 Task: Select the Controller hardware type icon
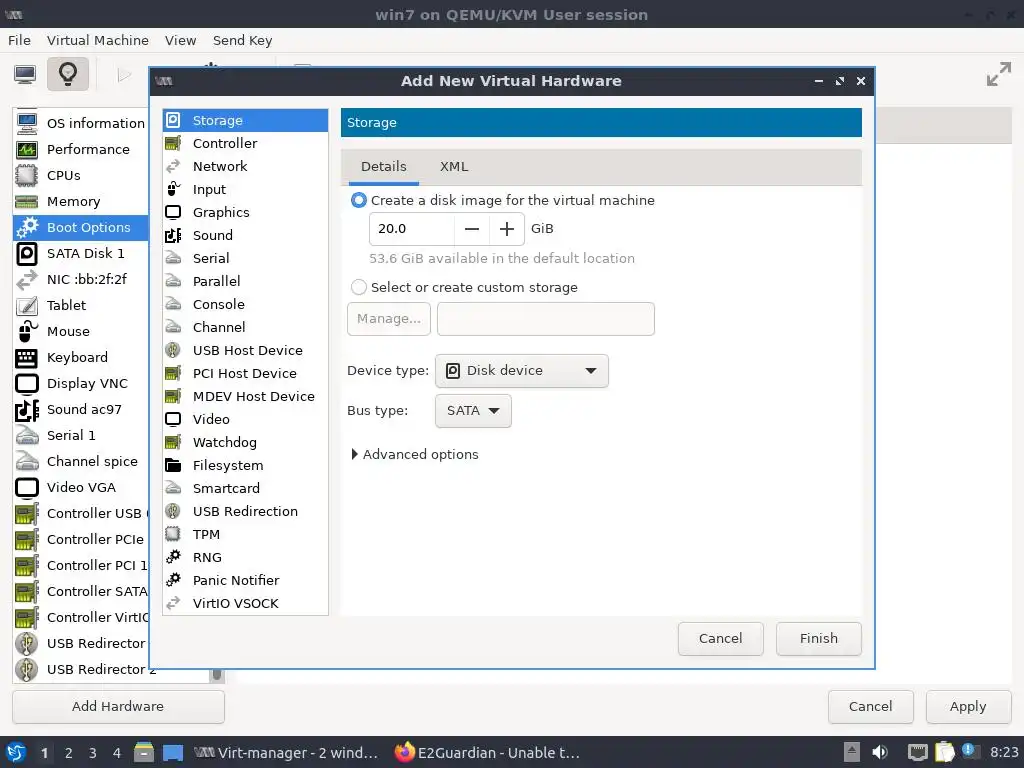click(x=173, y=143)
